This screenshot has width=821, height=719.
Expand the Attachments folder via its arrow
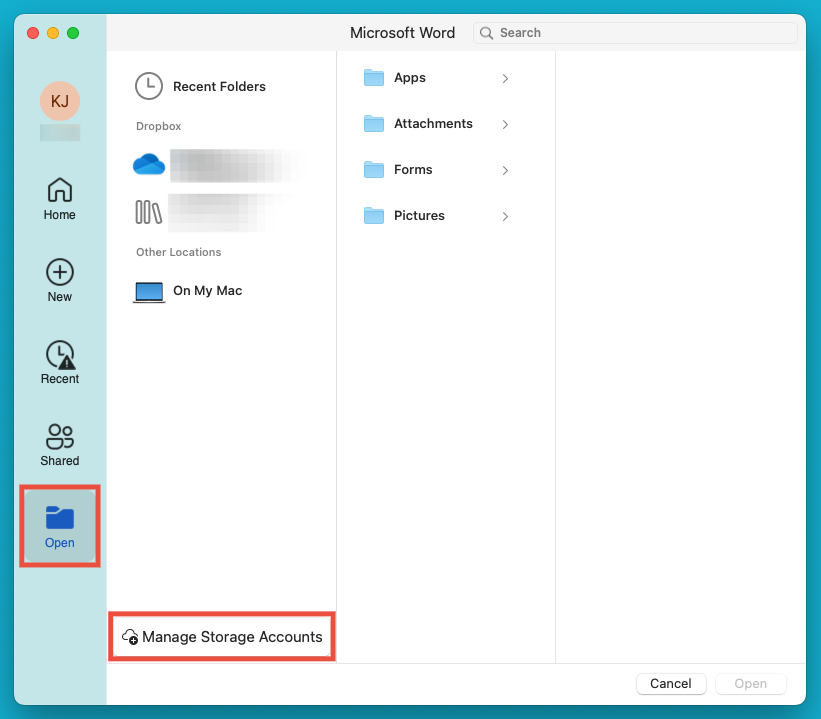[505, 123]
